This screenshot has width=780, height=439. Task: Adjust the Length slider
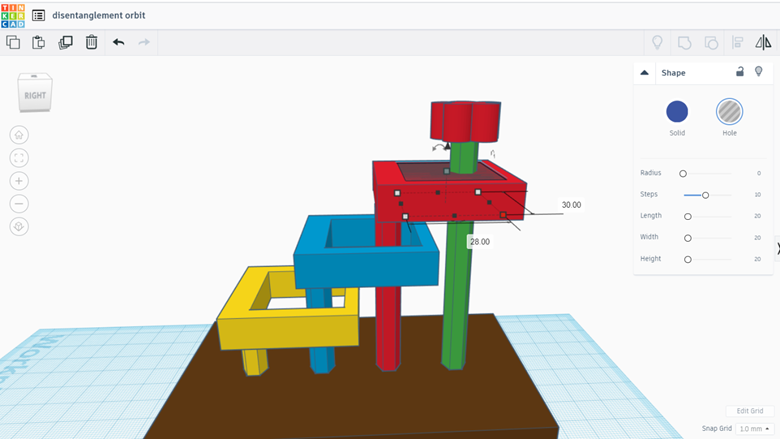click(x=687, y=217)
